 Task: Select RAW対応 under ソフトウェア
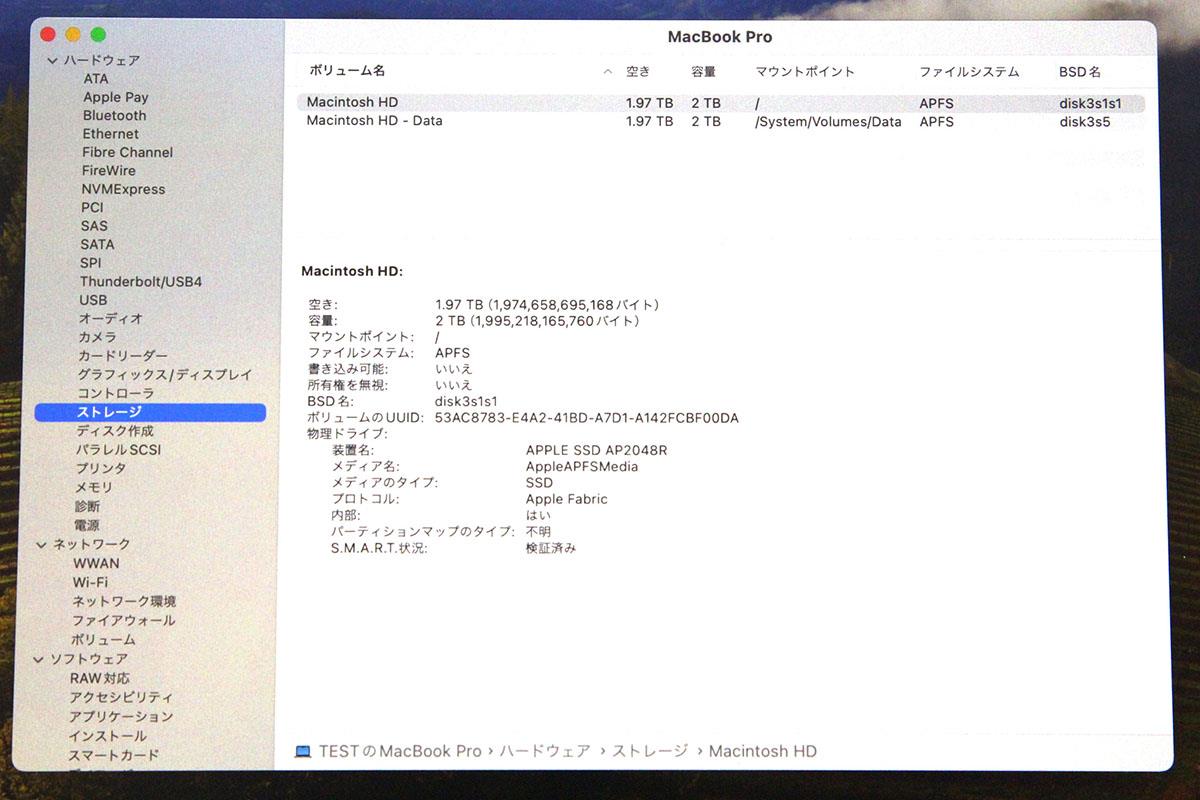point(100,679)
